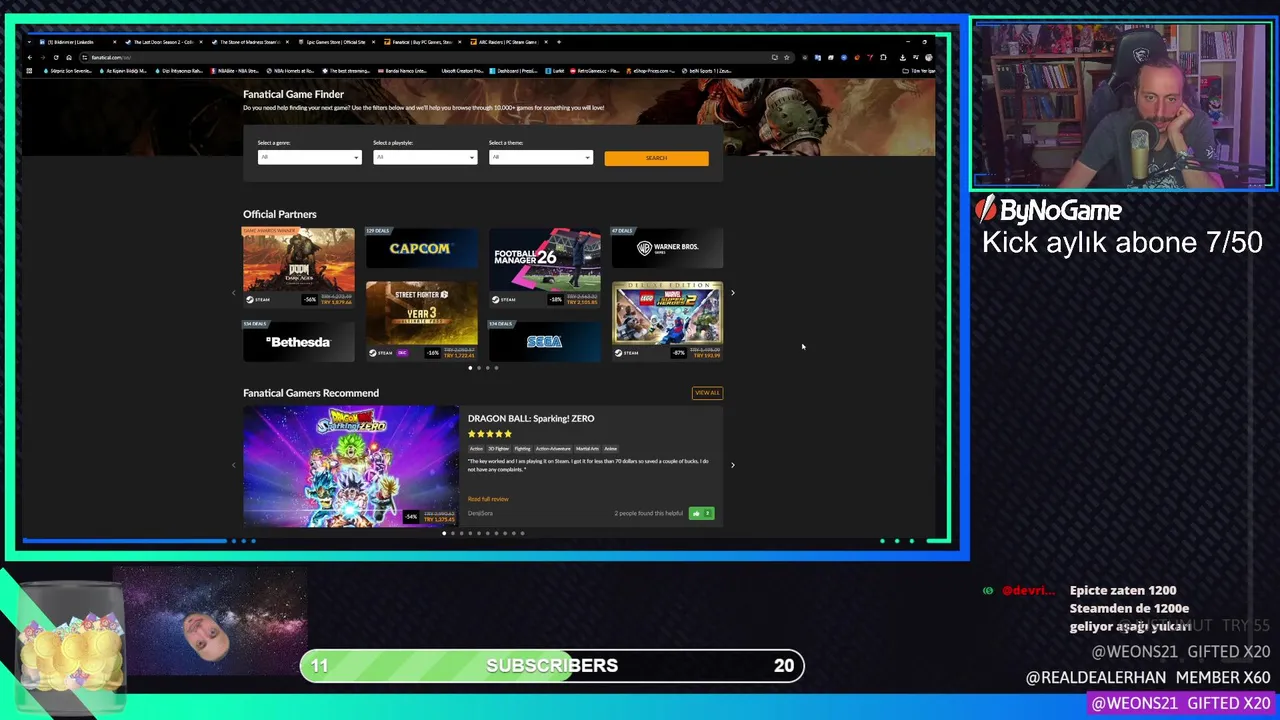
Task: Open the Warner Bros. Games partner banner
Action: click(x=667, y=248)
